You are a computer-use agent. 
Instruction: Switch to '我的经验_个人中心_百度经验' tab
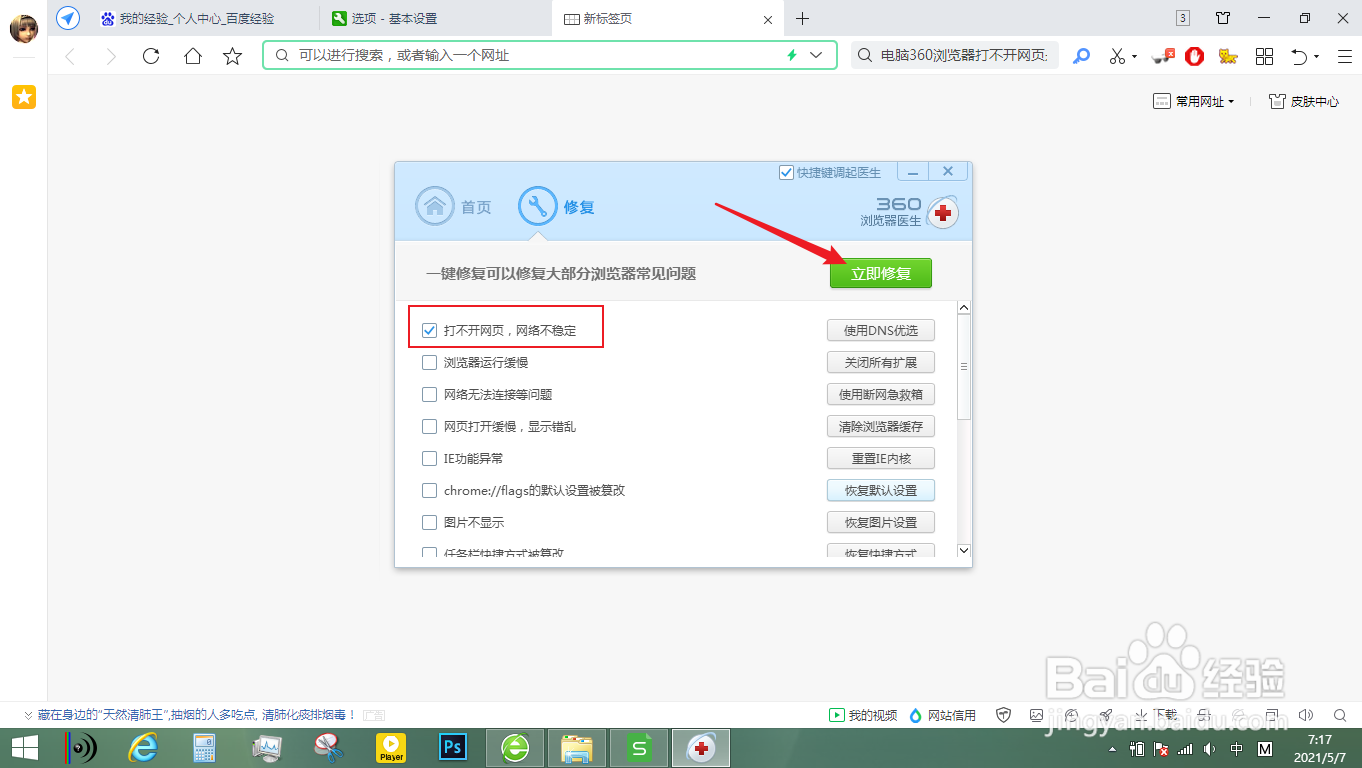point(197,18)
